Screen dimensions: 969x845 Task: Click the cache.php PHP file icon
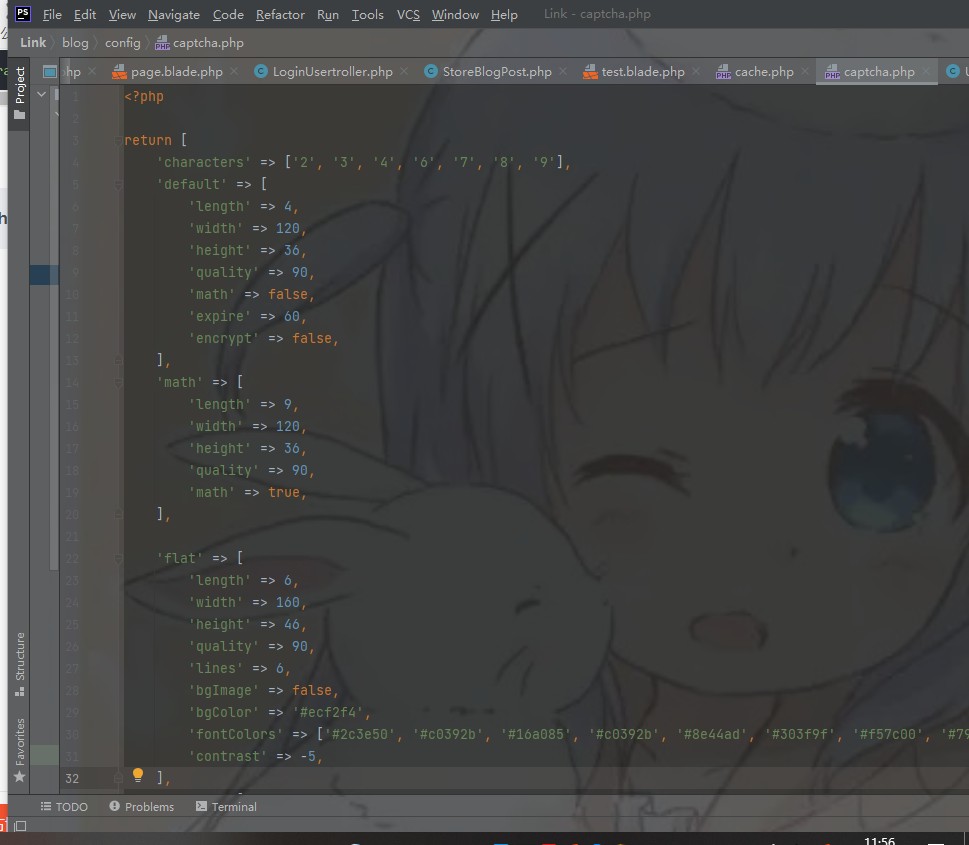point(723,73)
